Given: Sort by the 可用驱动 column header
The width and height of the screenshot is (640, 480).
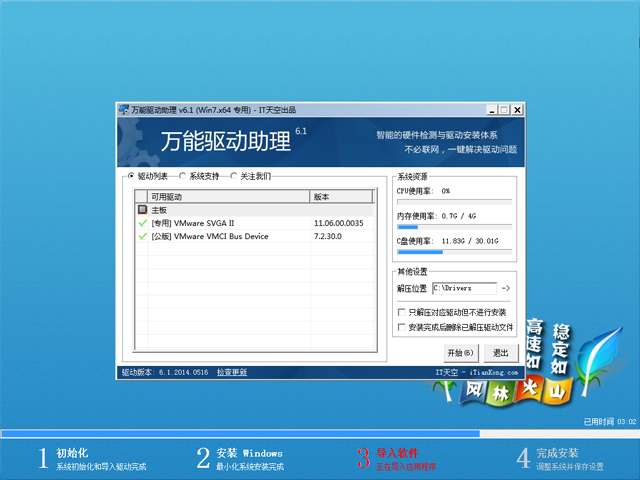Looking at the screenshot, I should click(x=225, y=197).
